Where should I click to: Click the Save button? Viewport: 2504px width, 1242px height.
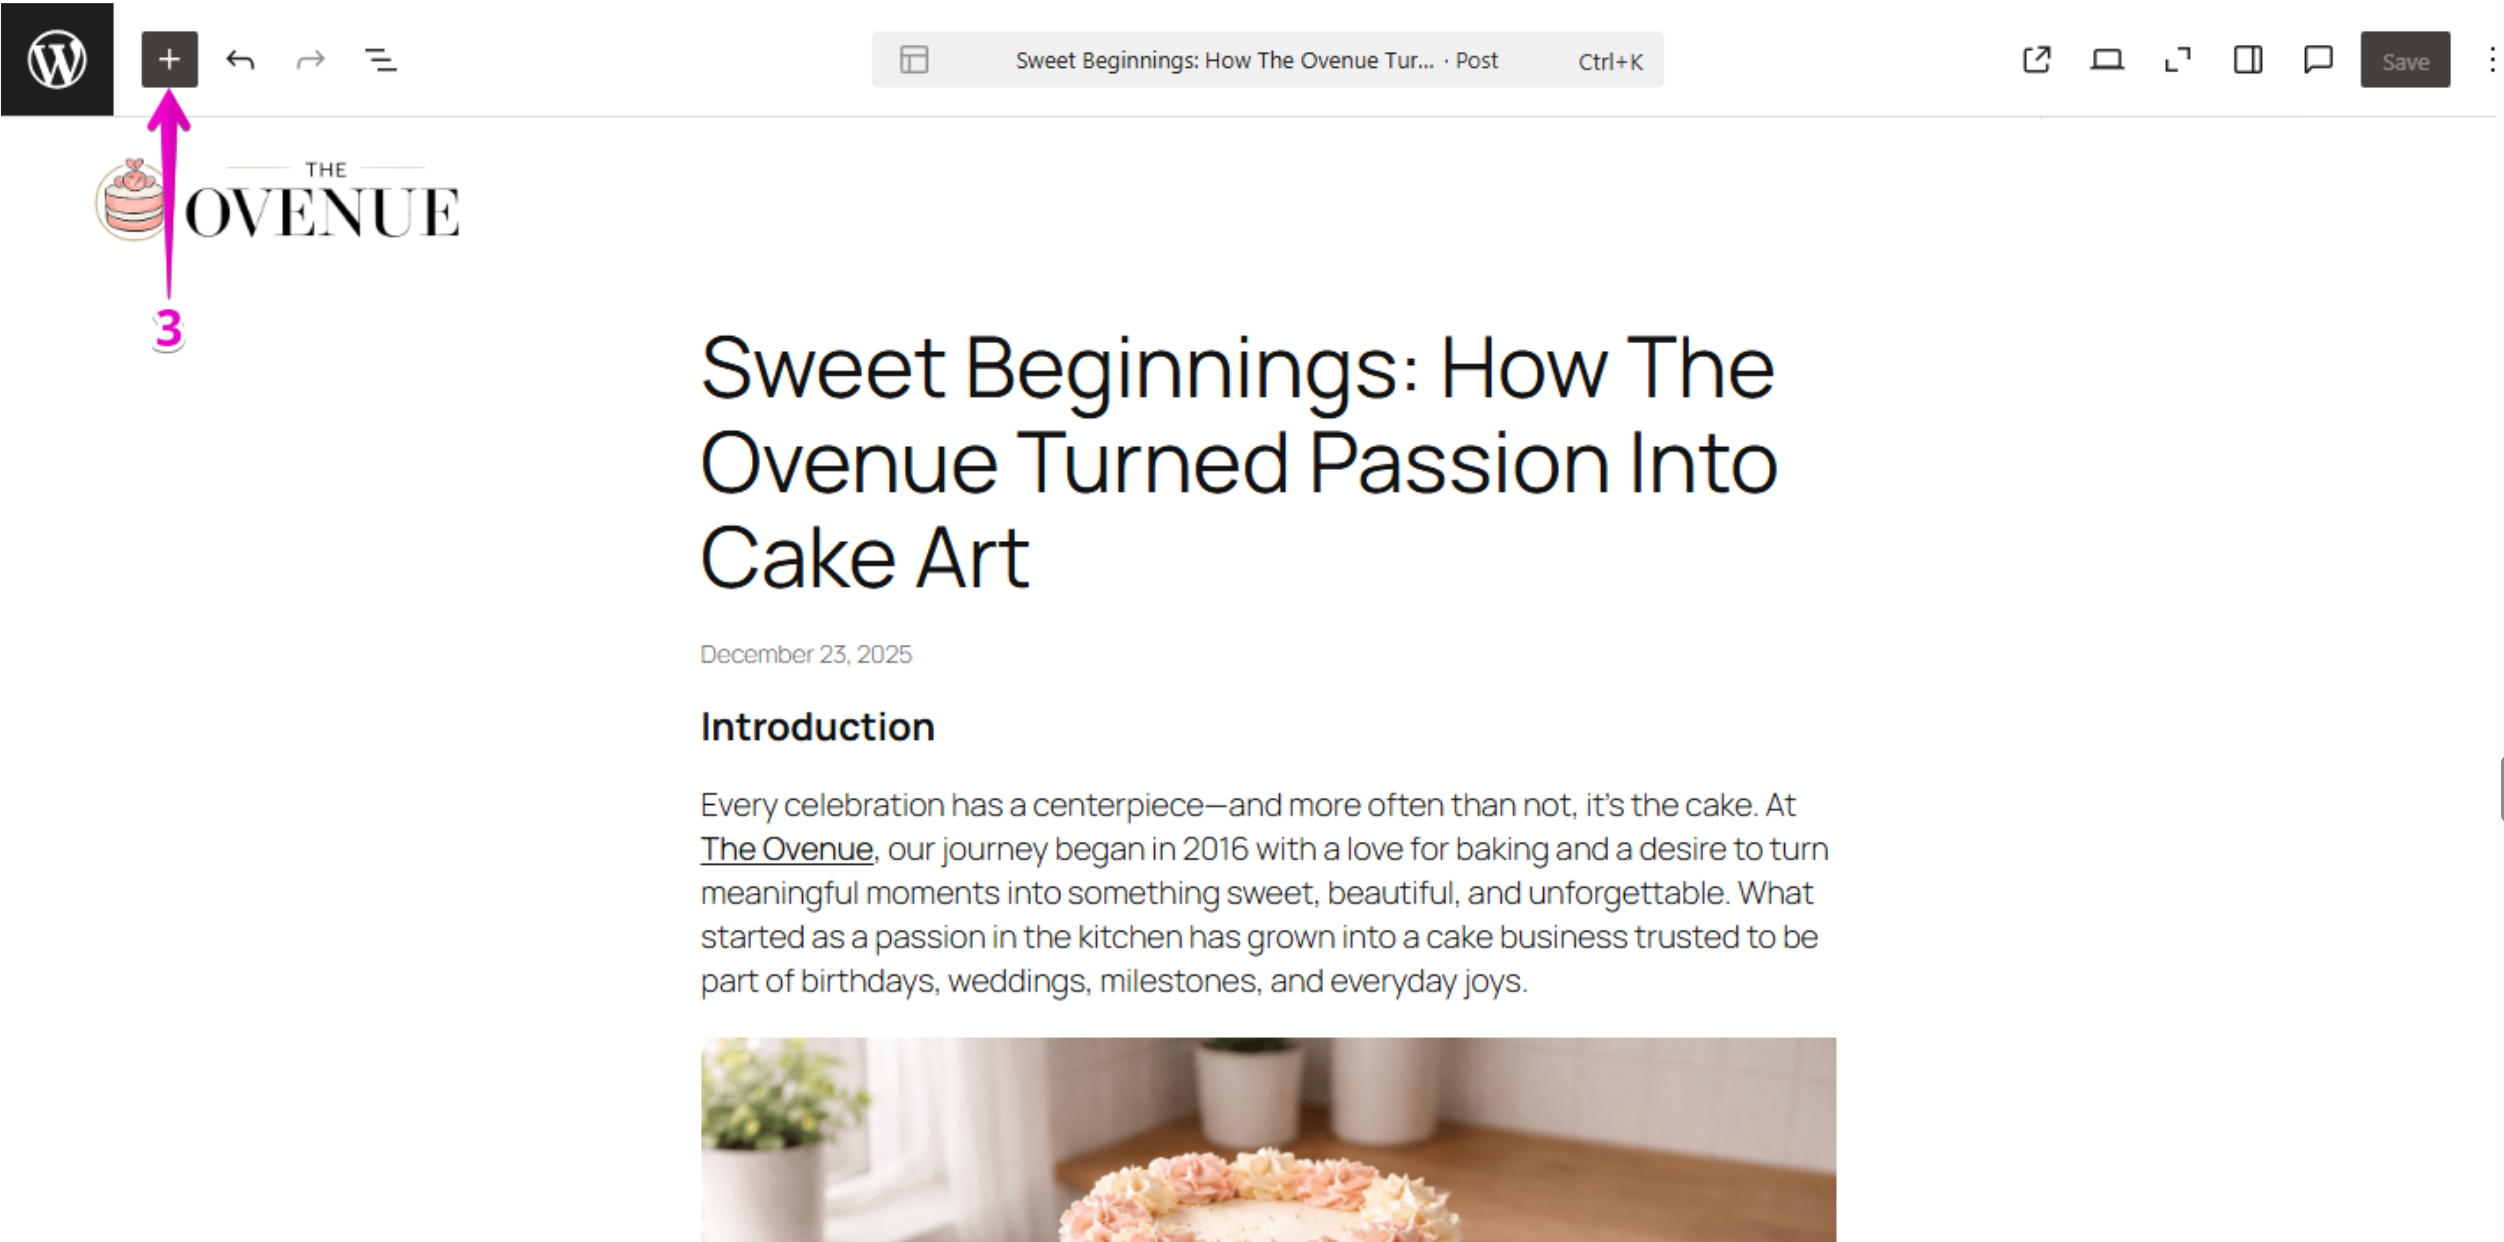[x=2405, y=61]
